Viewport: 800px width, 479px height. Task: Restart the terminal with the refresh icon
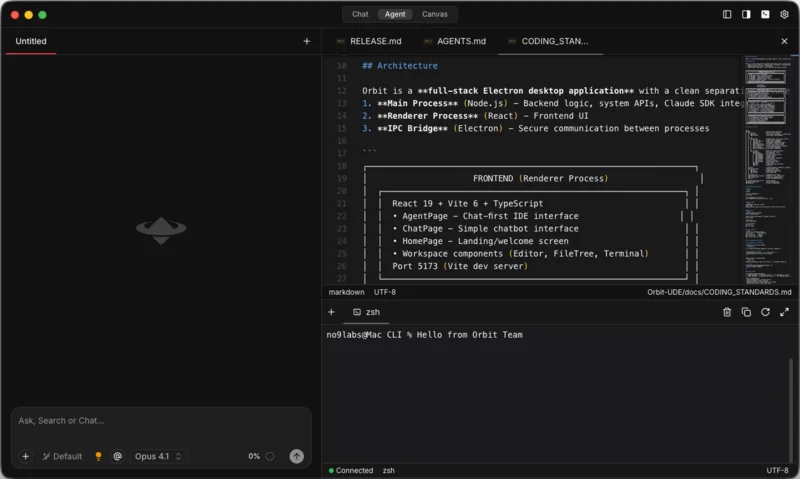765,312
